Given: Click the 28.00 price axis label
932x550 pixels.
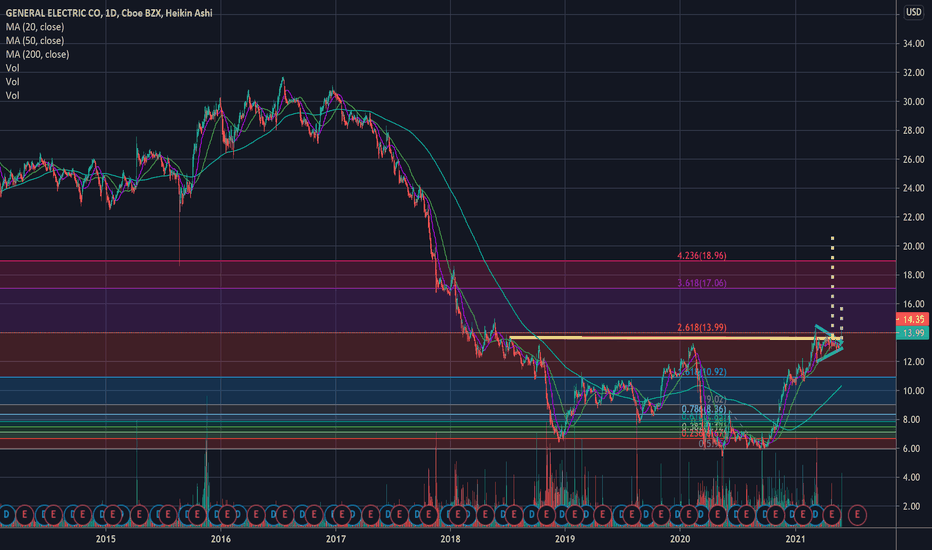Looking at the screenshot, I should [x=914, y=130].
